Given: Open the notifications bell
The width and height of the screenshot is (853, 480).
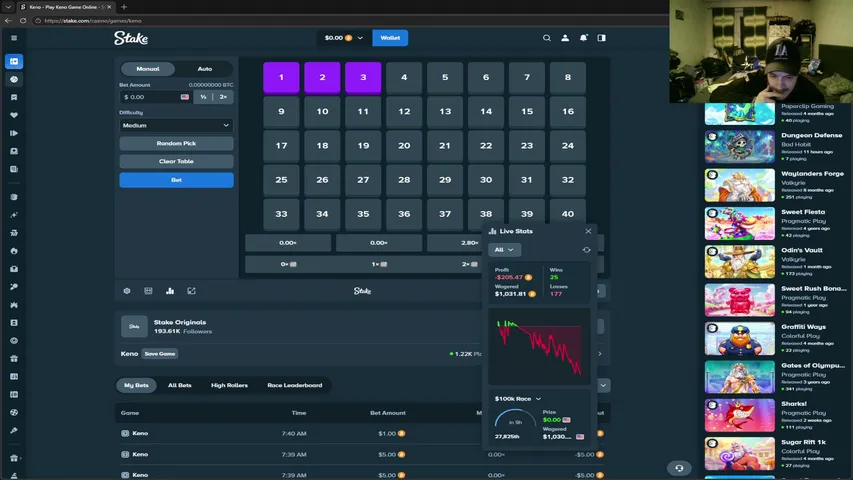Looking at the screenshot, I should click(583, 38).
